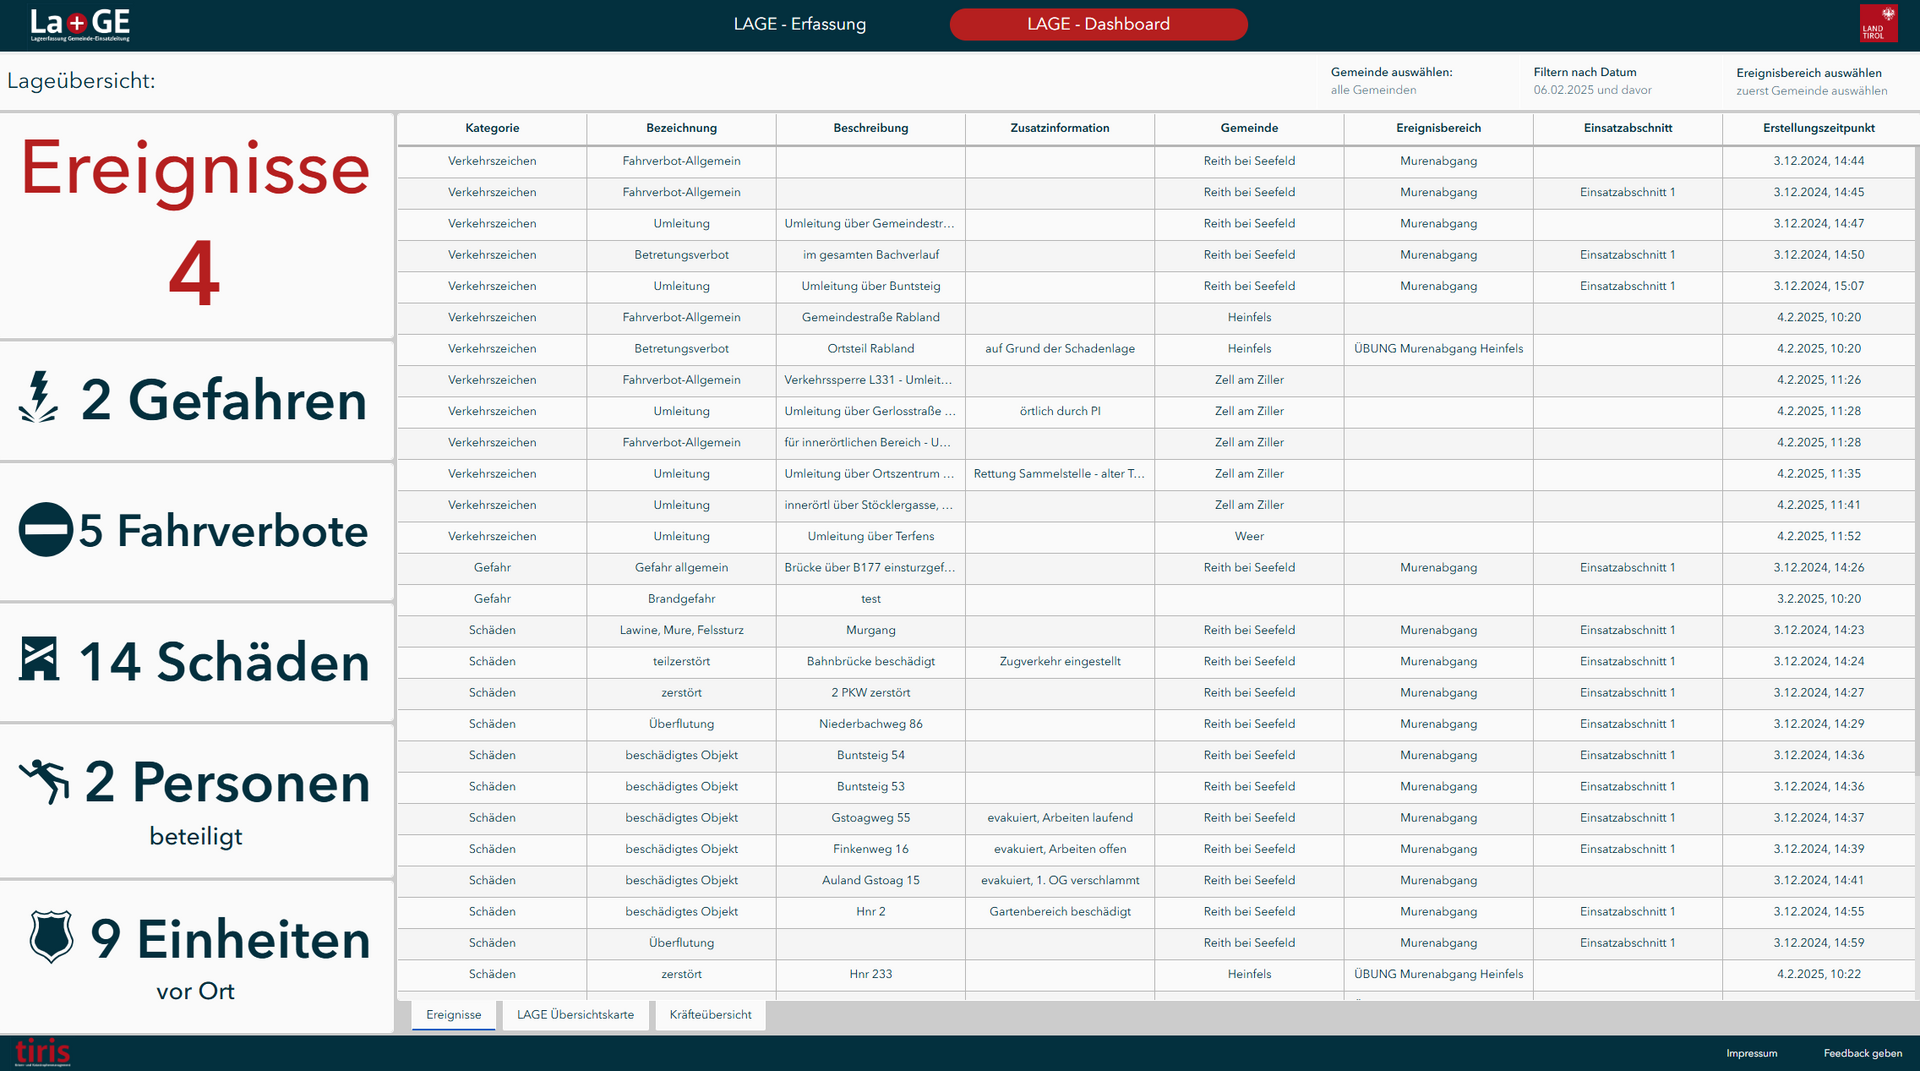Click the La+GE logo in header
The height and width of the screenshot is (1071, 1920).
80,24
